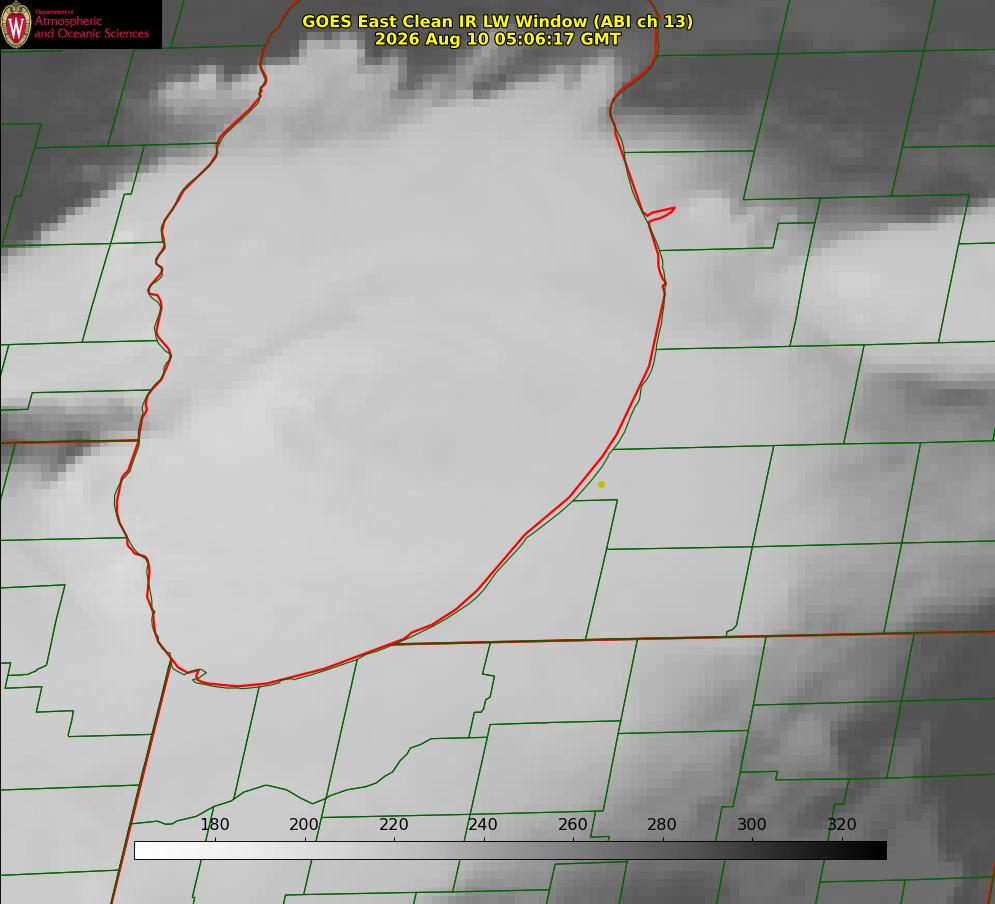Click the mid-gray middle of the colorbar

point(510,851)
